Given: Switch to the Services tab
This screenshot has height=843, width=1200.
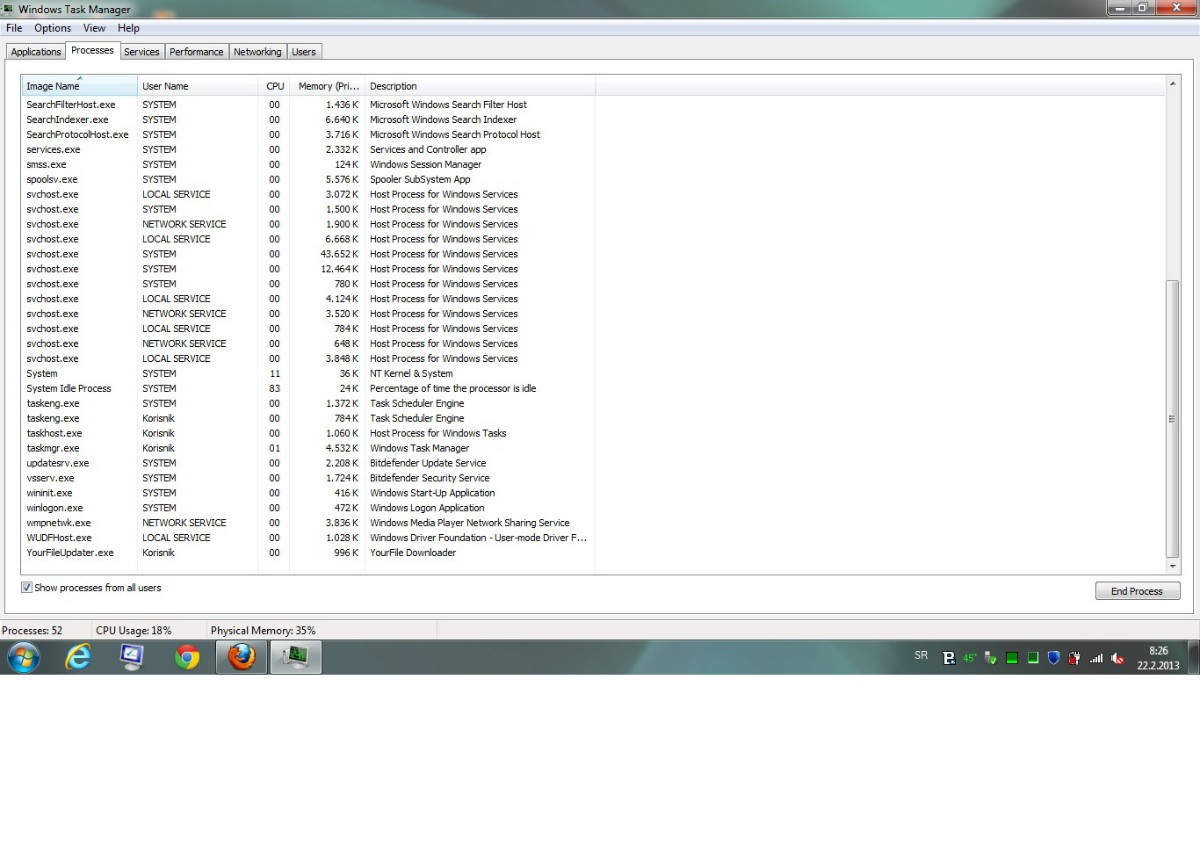Looking at the screenshot, I should point(142,52).
